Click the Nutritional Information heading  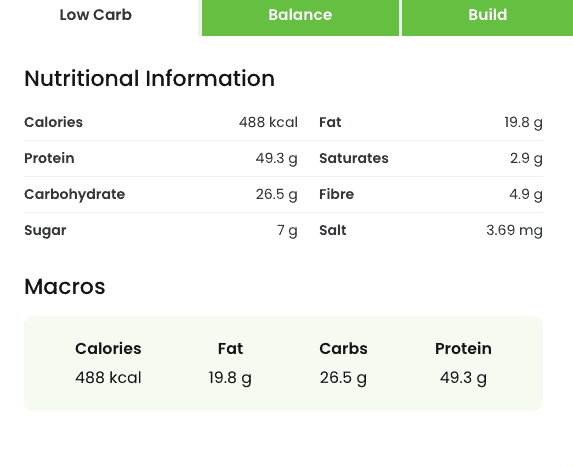coord(149,79)
